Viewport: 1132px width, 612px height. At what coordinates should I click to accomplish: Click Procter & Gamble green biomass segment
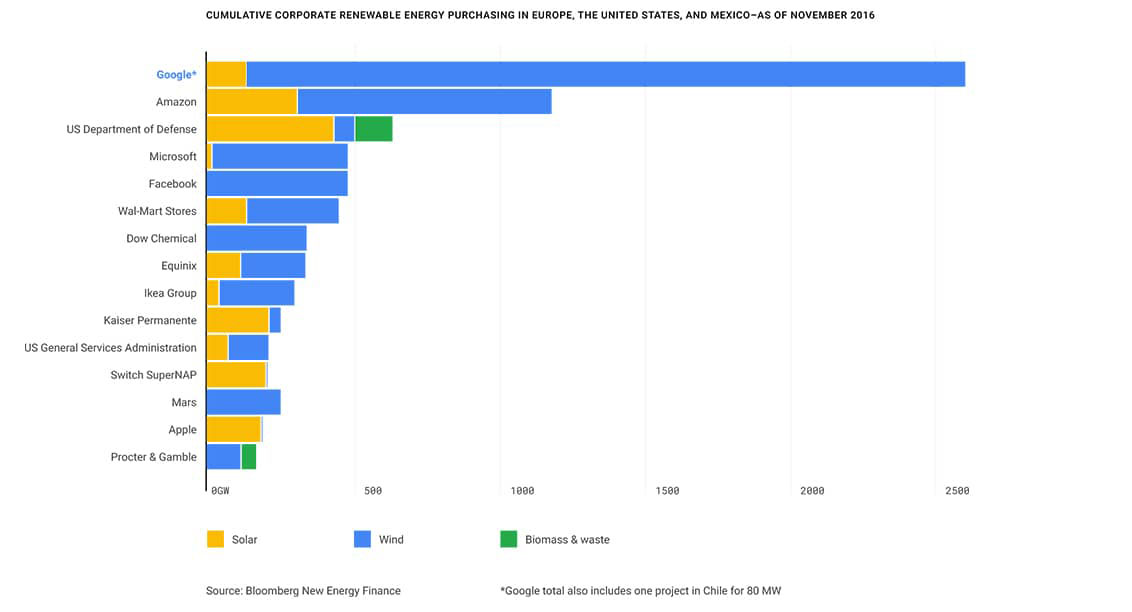(x=249, y=457)
